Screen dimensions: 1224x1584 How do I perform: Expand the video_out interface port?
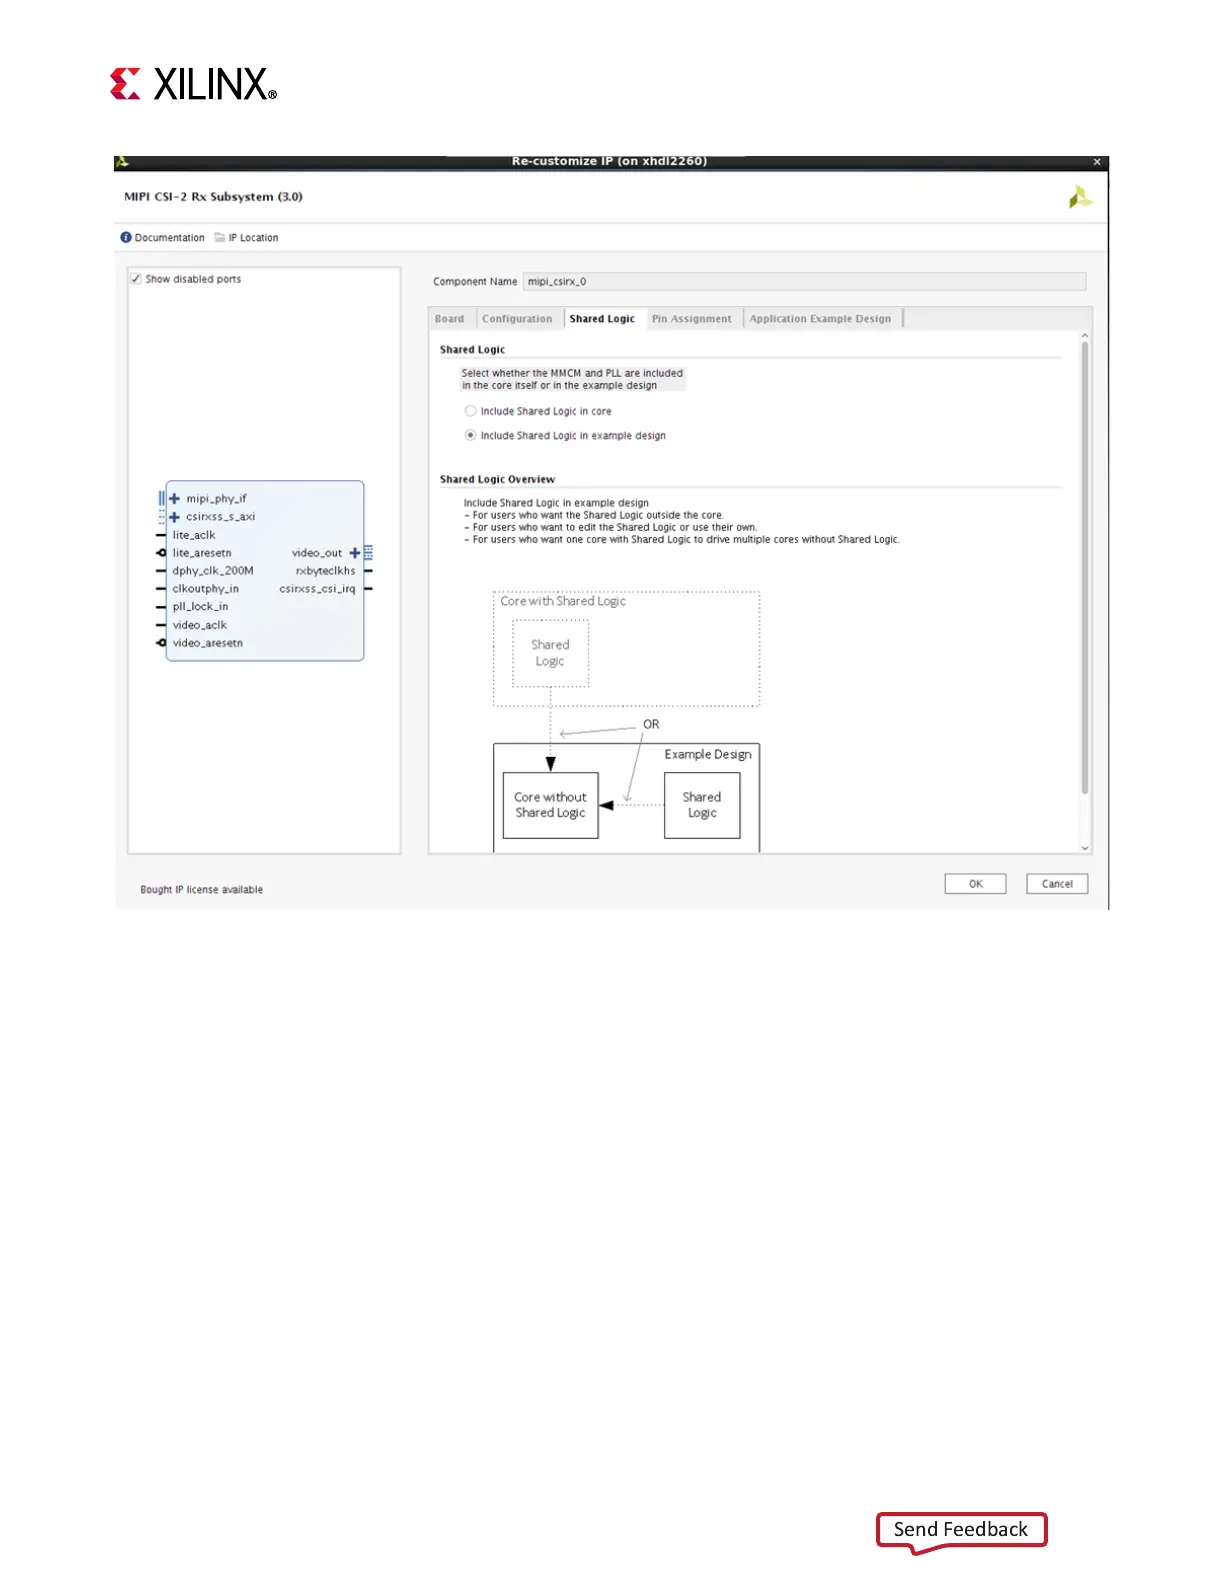355,553
